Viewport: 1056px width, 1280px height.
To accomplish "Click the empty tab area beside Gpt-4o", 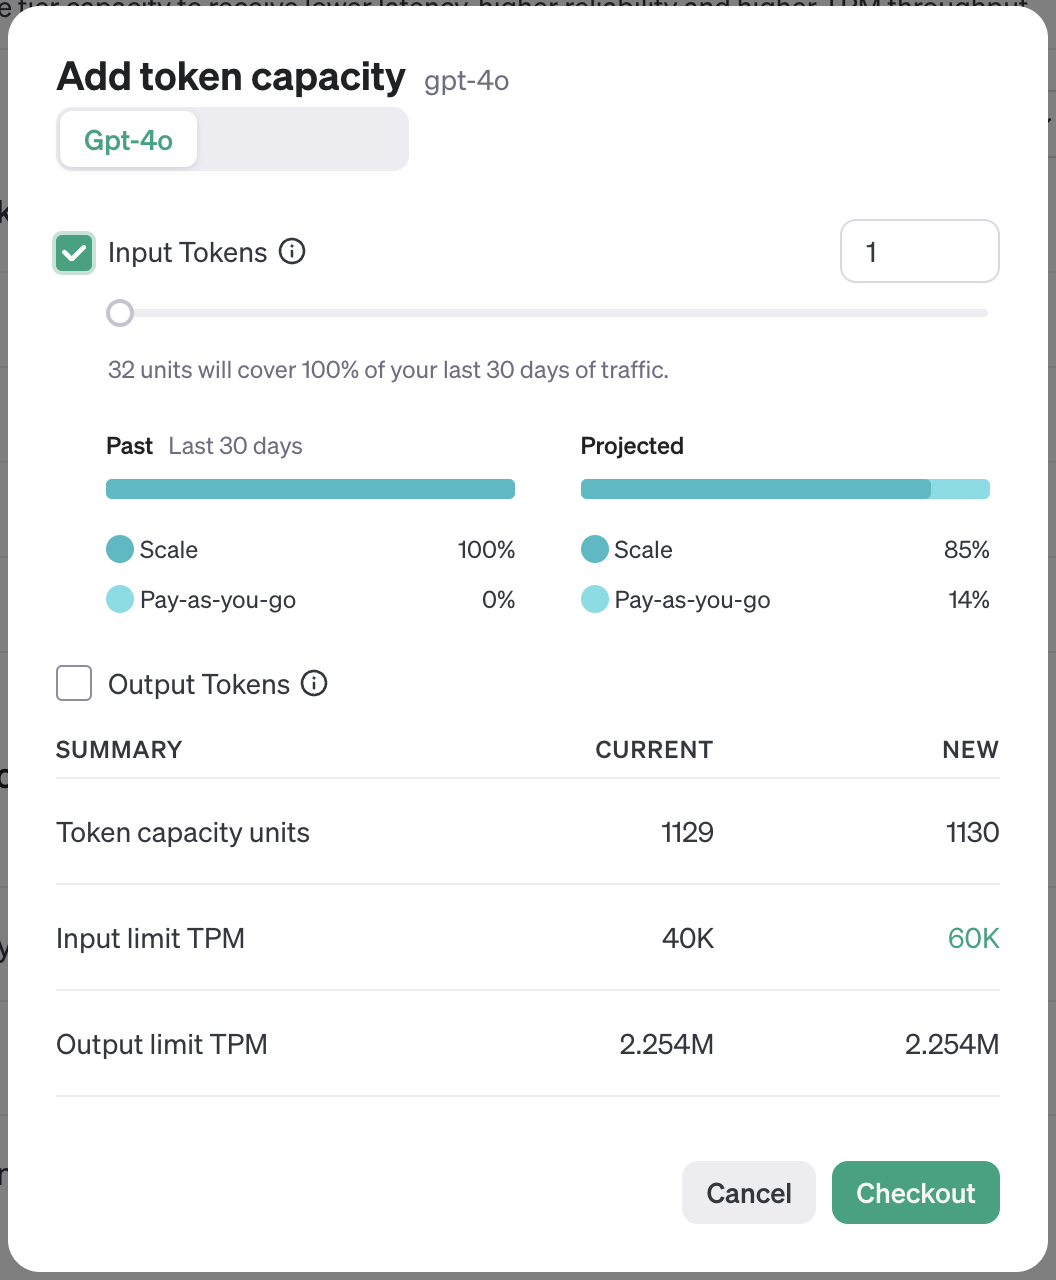I will point(302,140).
